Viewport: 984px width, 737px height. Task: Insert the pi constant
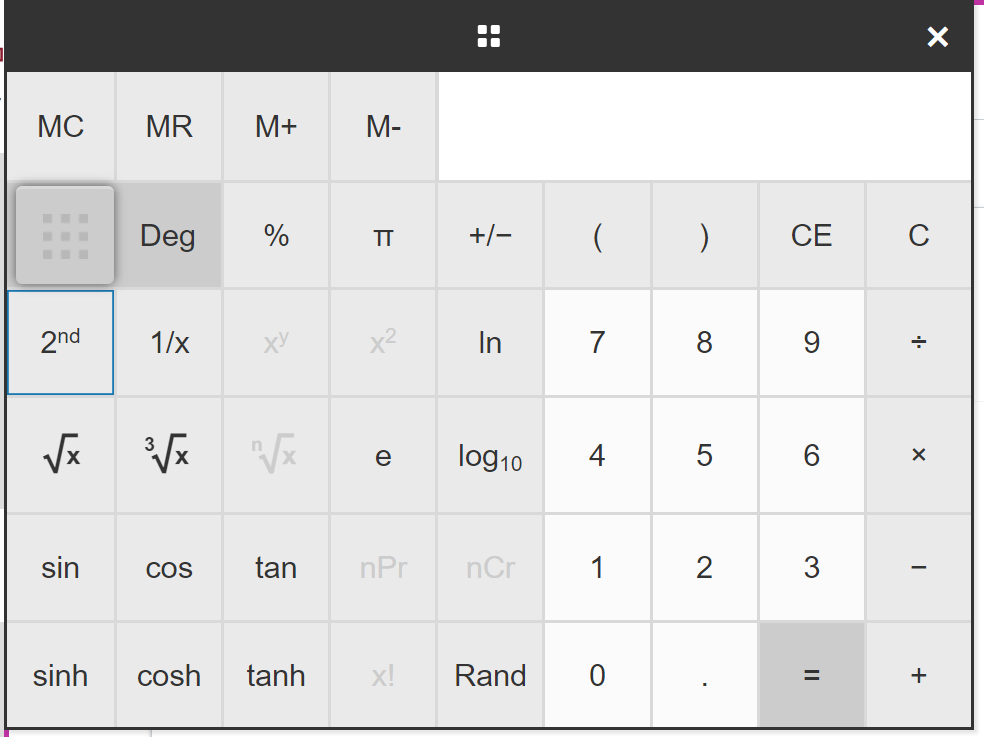[x=383, y=236]
